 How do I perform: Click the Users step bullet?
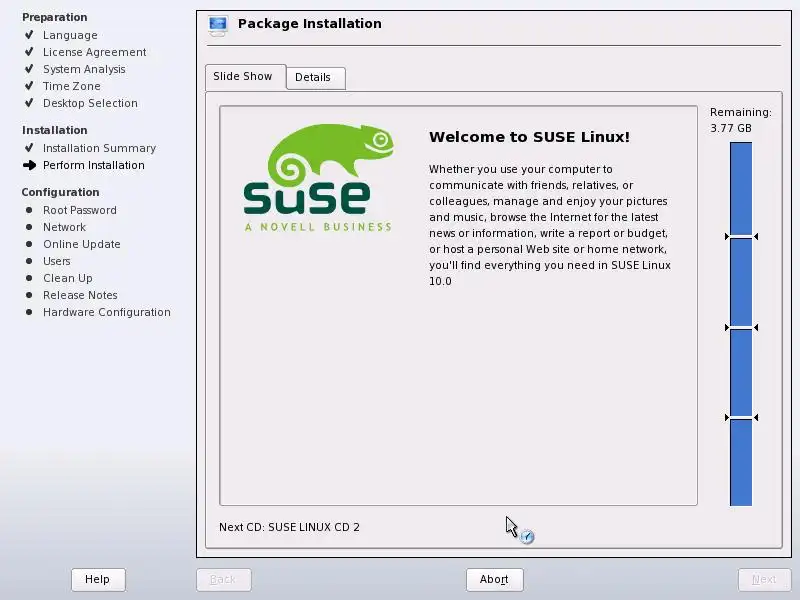[29, 261]
